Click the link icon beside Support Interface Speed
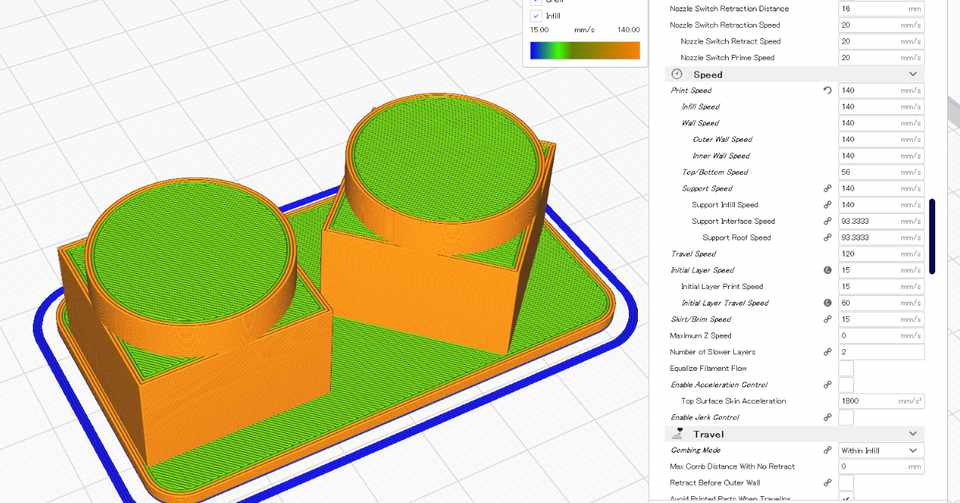This screenshot has height=503, width=960. 827,222
